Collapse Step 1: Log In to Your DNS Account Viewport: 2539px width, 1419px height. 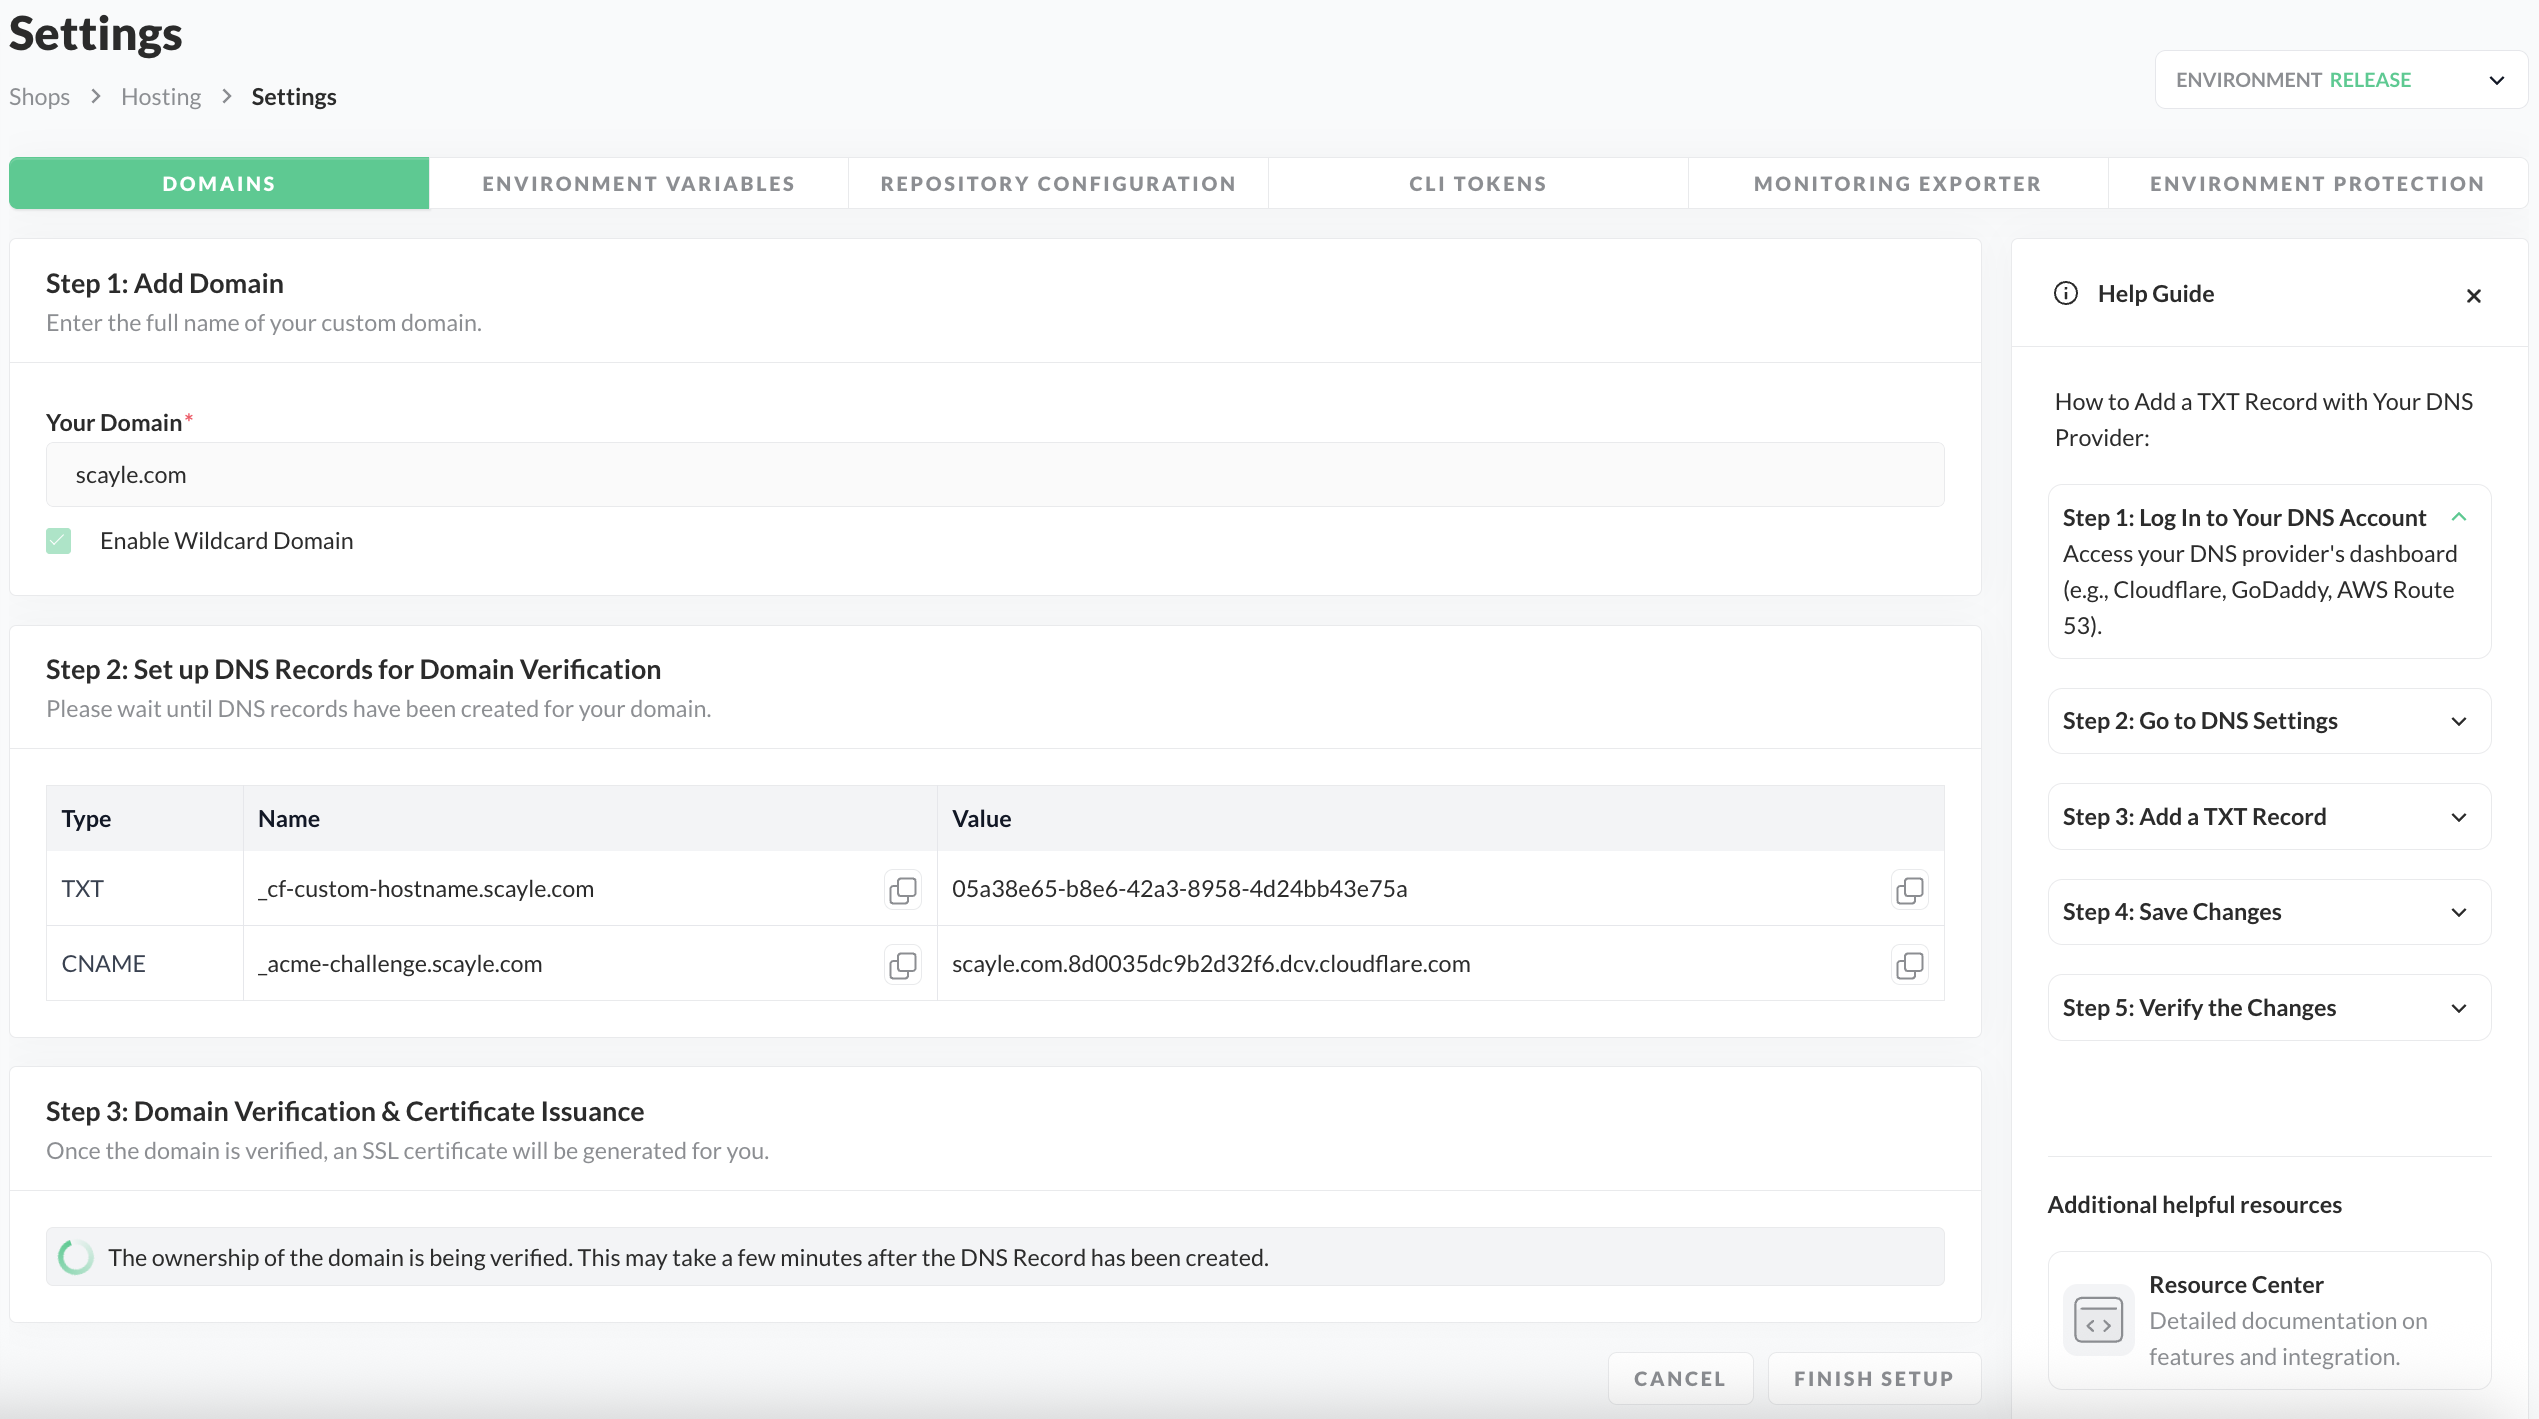(x=2459, y=517)
